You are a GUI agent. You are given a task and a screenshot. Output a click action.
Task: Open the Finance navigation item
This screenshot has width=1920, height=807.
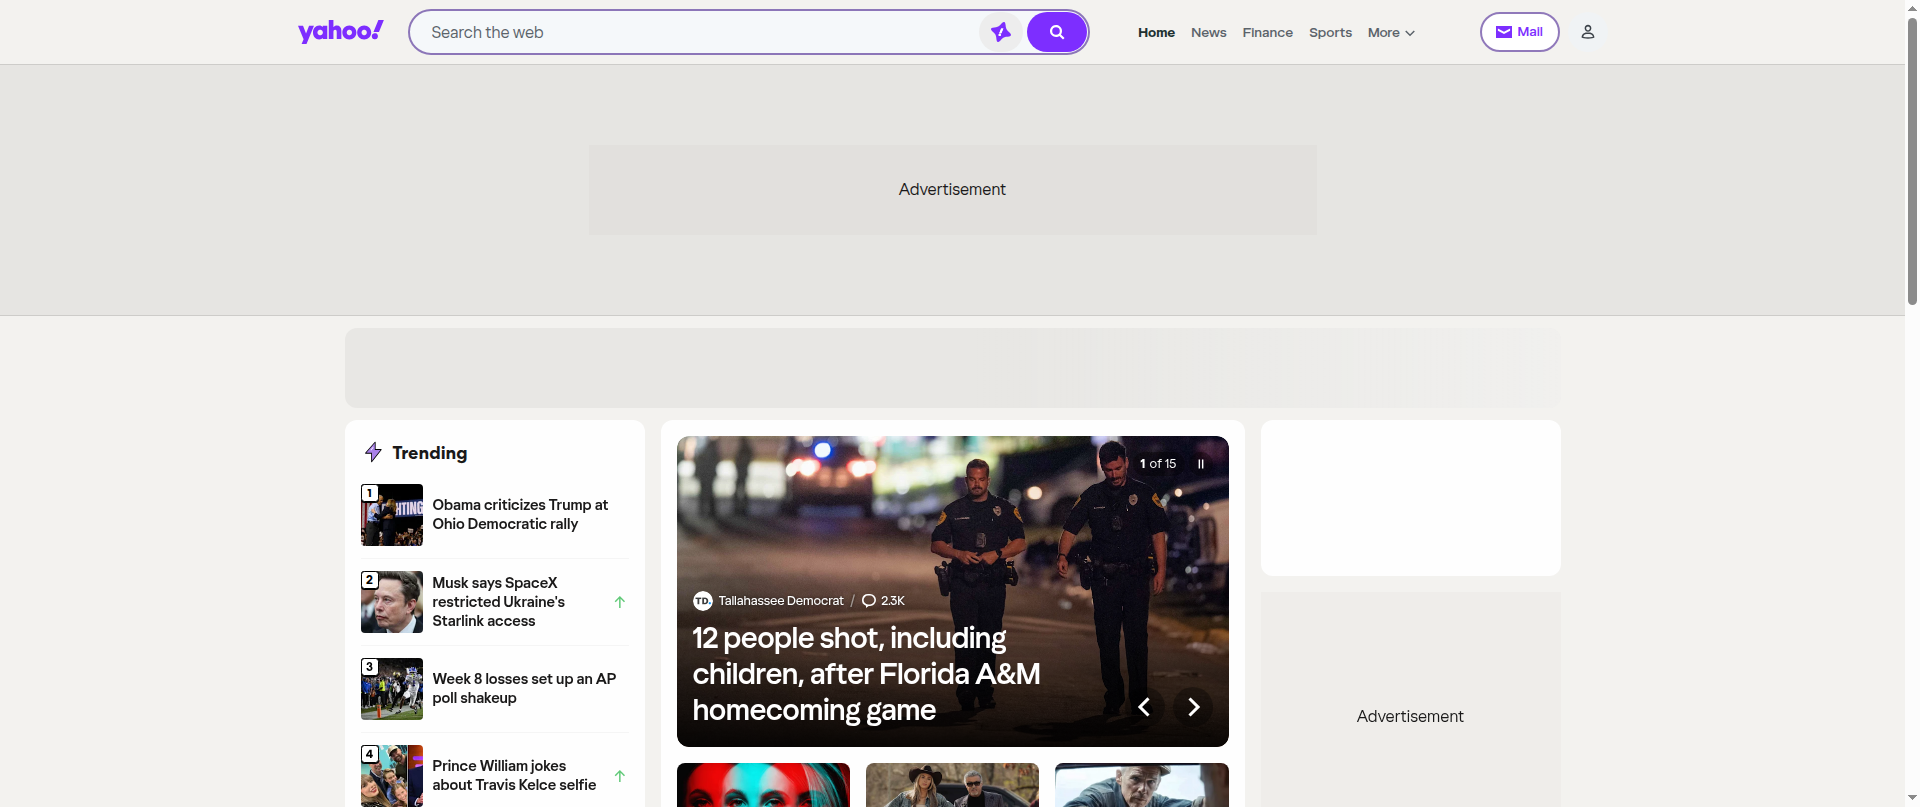(x=1267, y=33)
